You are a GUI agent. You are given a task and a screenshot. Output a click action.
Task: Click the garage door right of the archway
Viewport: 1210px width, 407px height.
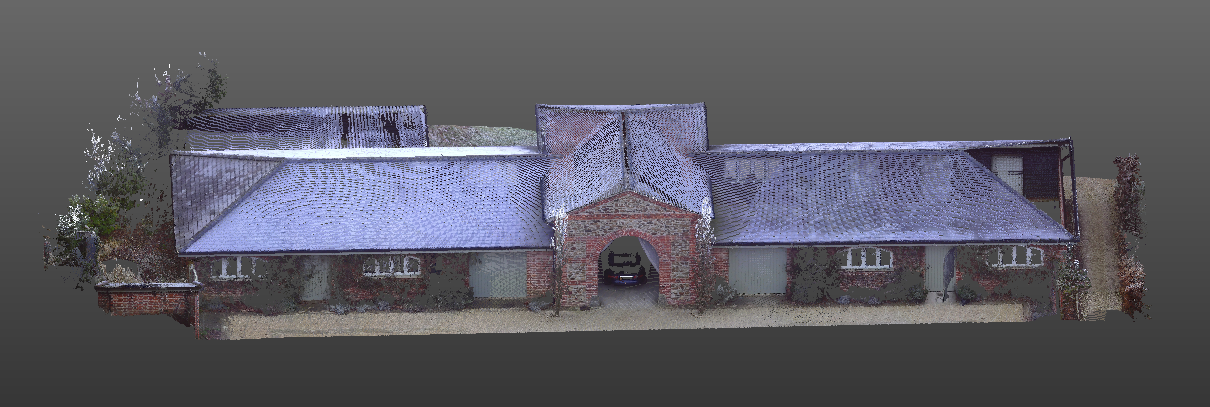click(x=757, y=271)
